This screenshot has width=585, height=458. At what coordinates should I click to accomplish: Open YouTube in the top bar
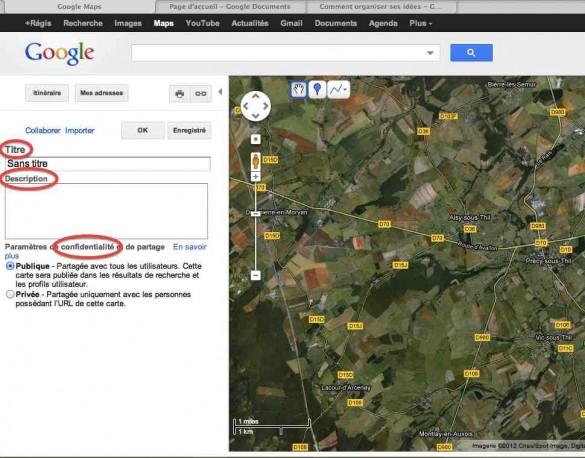[203, 23]
